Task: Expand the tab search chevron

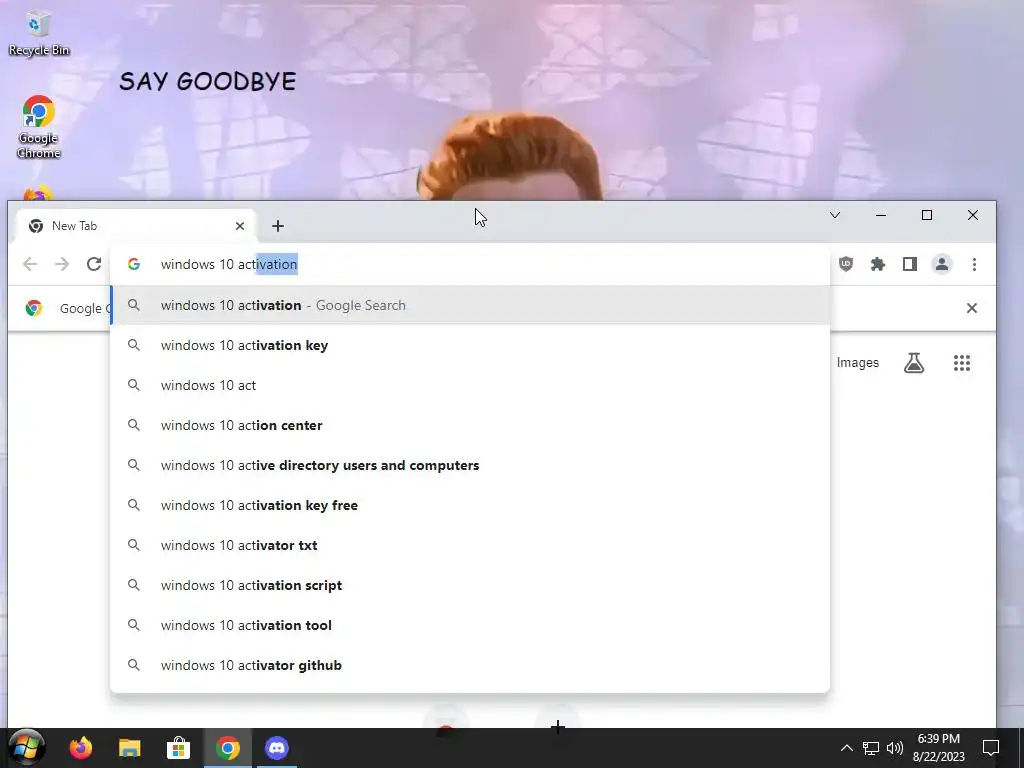Action: [835, 215]
